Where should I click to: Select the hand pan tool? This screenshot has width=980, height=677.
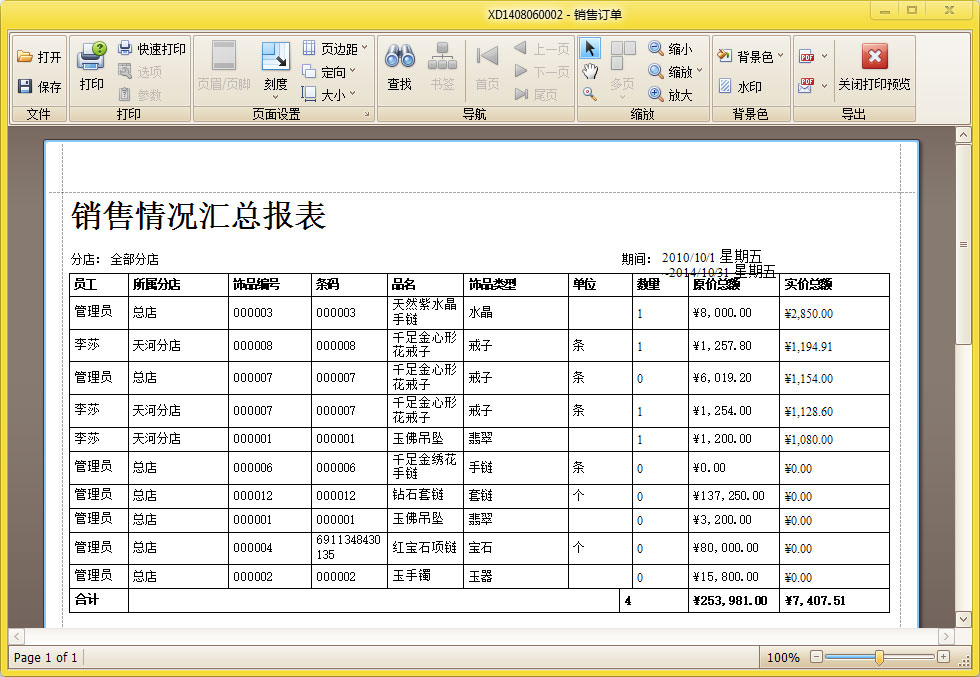(x=589, y=71)
